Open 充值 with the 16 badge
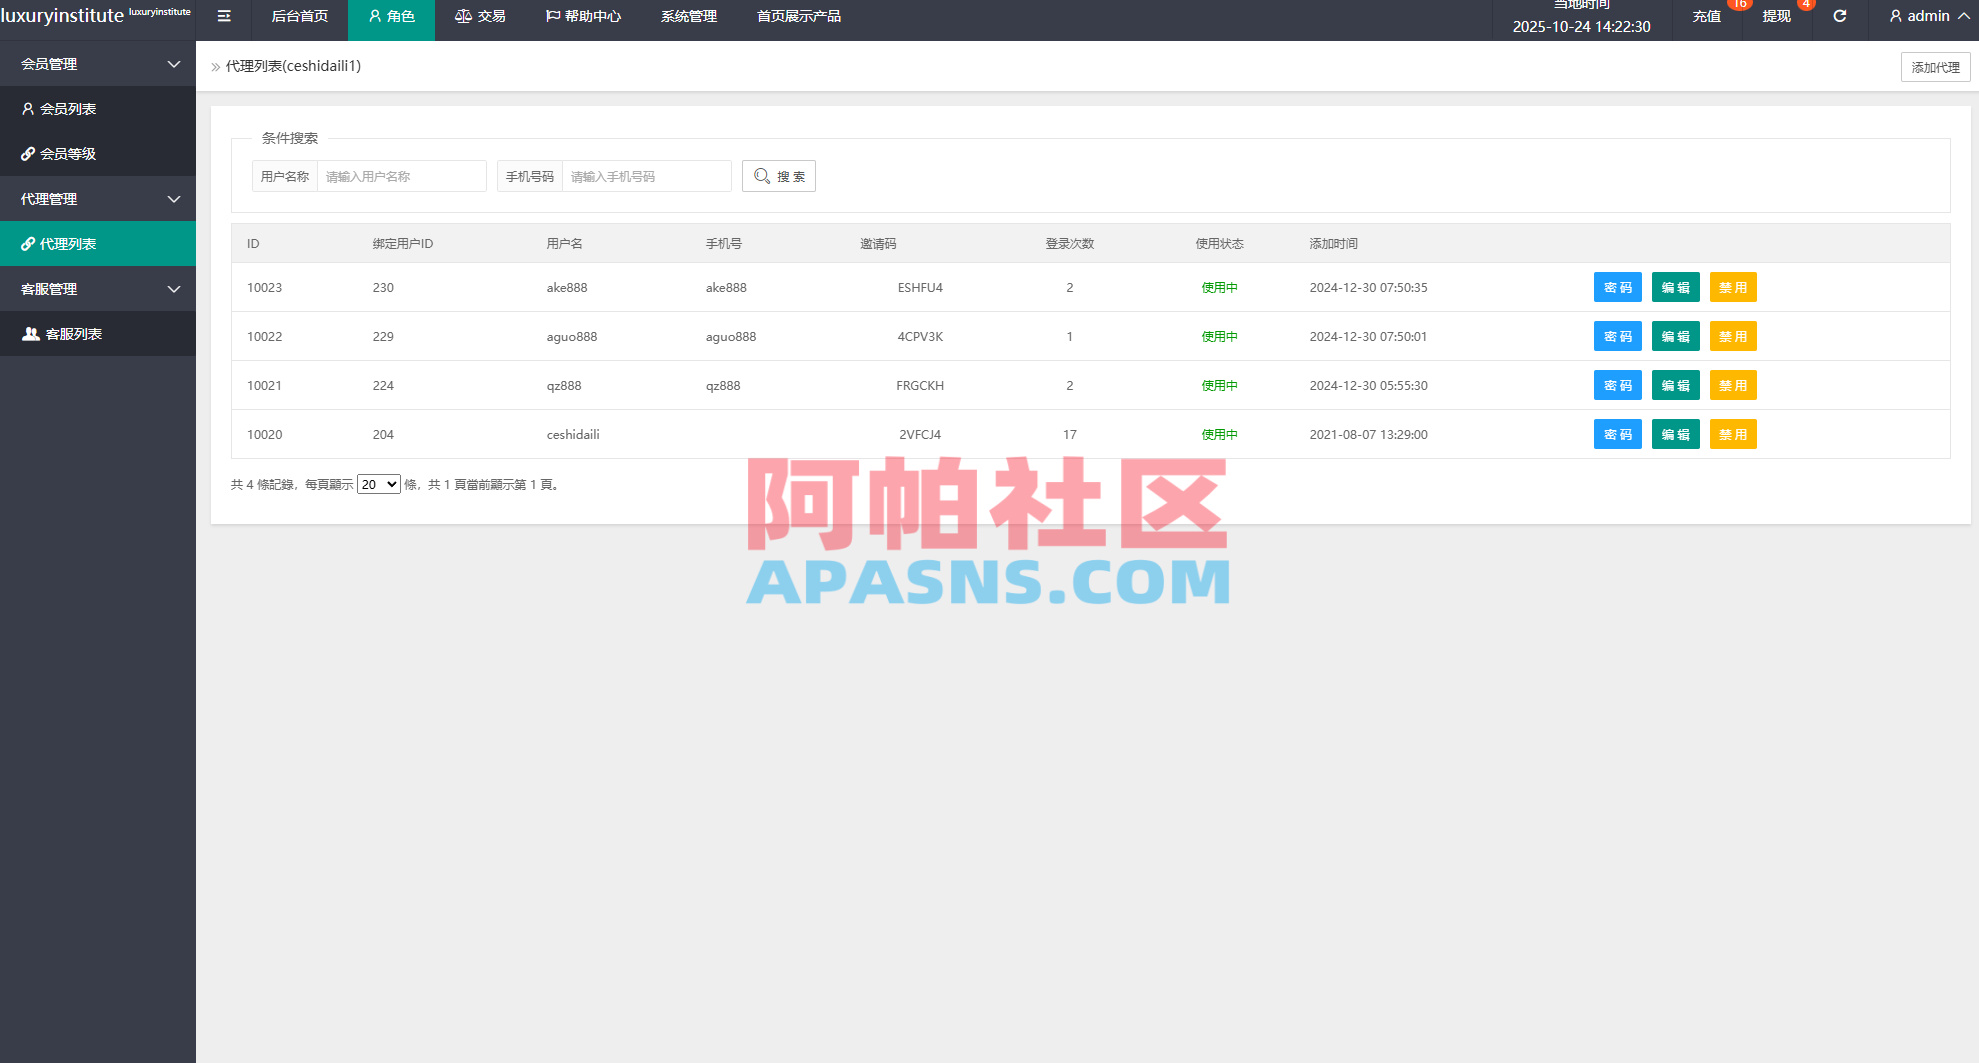 pyautogui.click(x=1706, y=16)
